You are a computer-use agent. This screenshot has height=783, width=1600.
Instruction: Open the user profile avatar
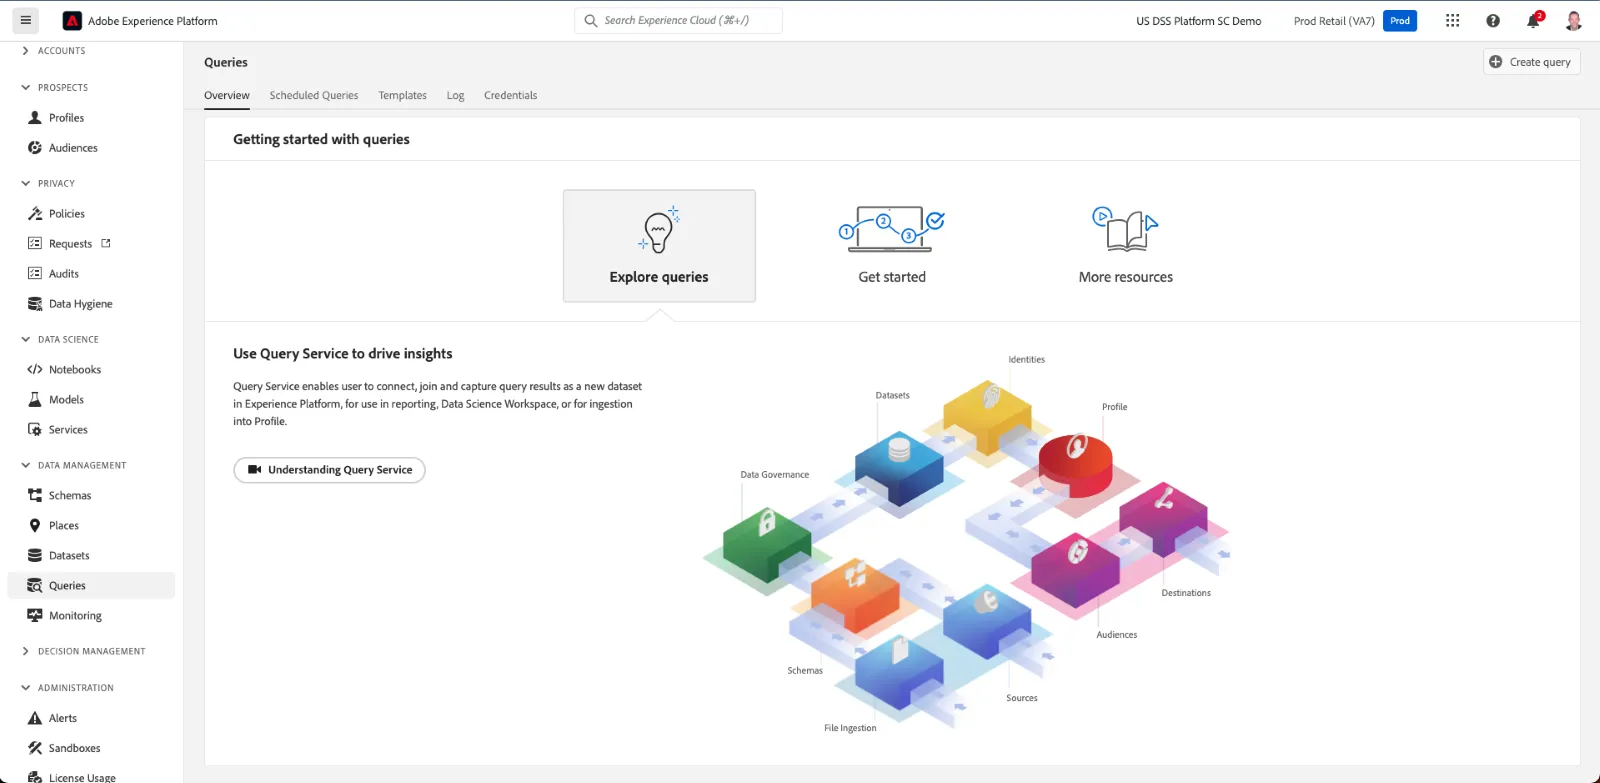click(1574, 20)
